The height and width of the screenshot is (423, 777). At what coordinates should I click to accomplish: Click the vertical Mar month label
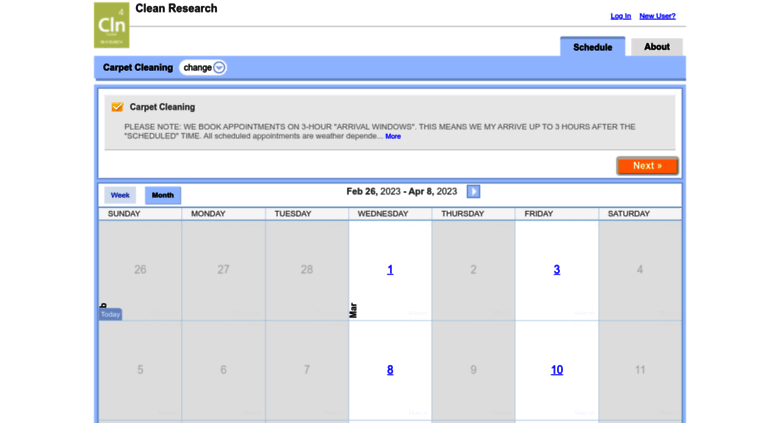point(353,311)
